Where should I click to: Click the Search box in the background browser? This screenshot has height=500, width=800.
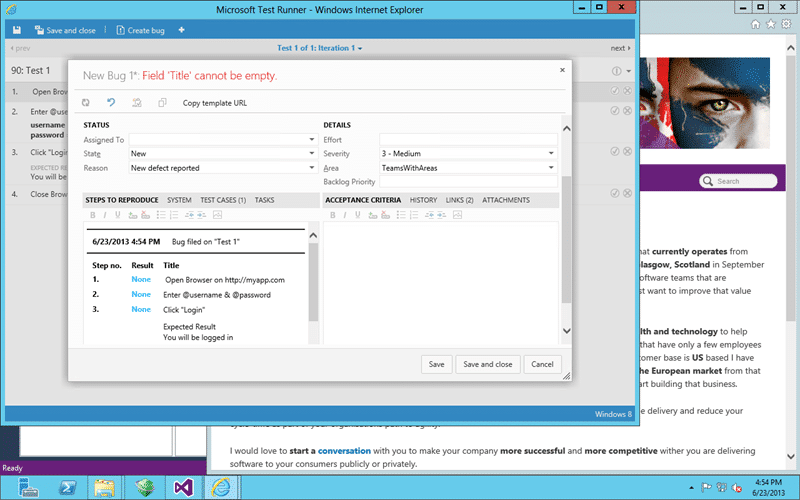(738, 181)
